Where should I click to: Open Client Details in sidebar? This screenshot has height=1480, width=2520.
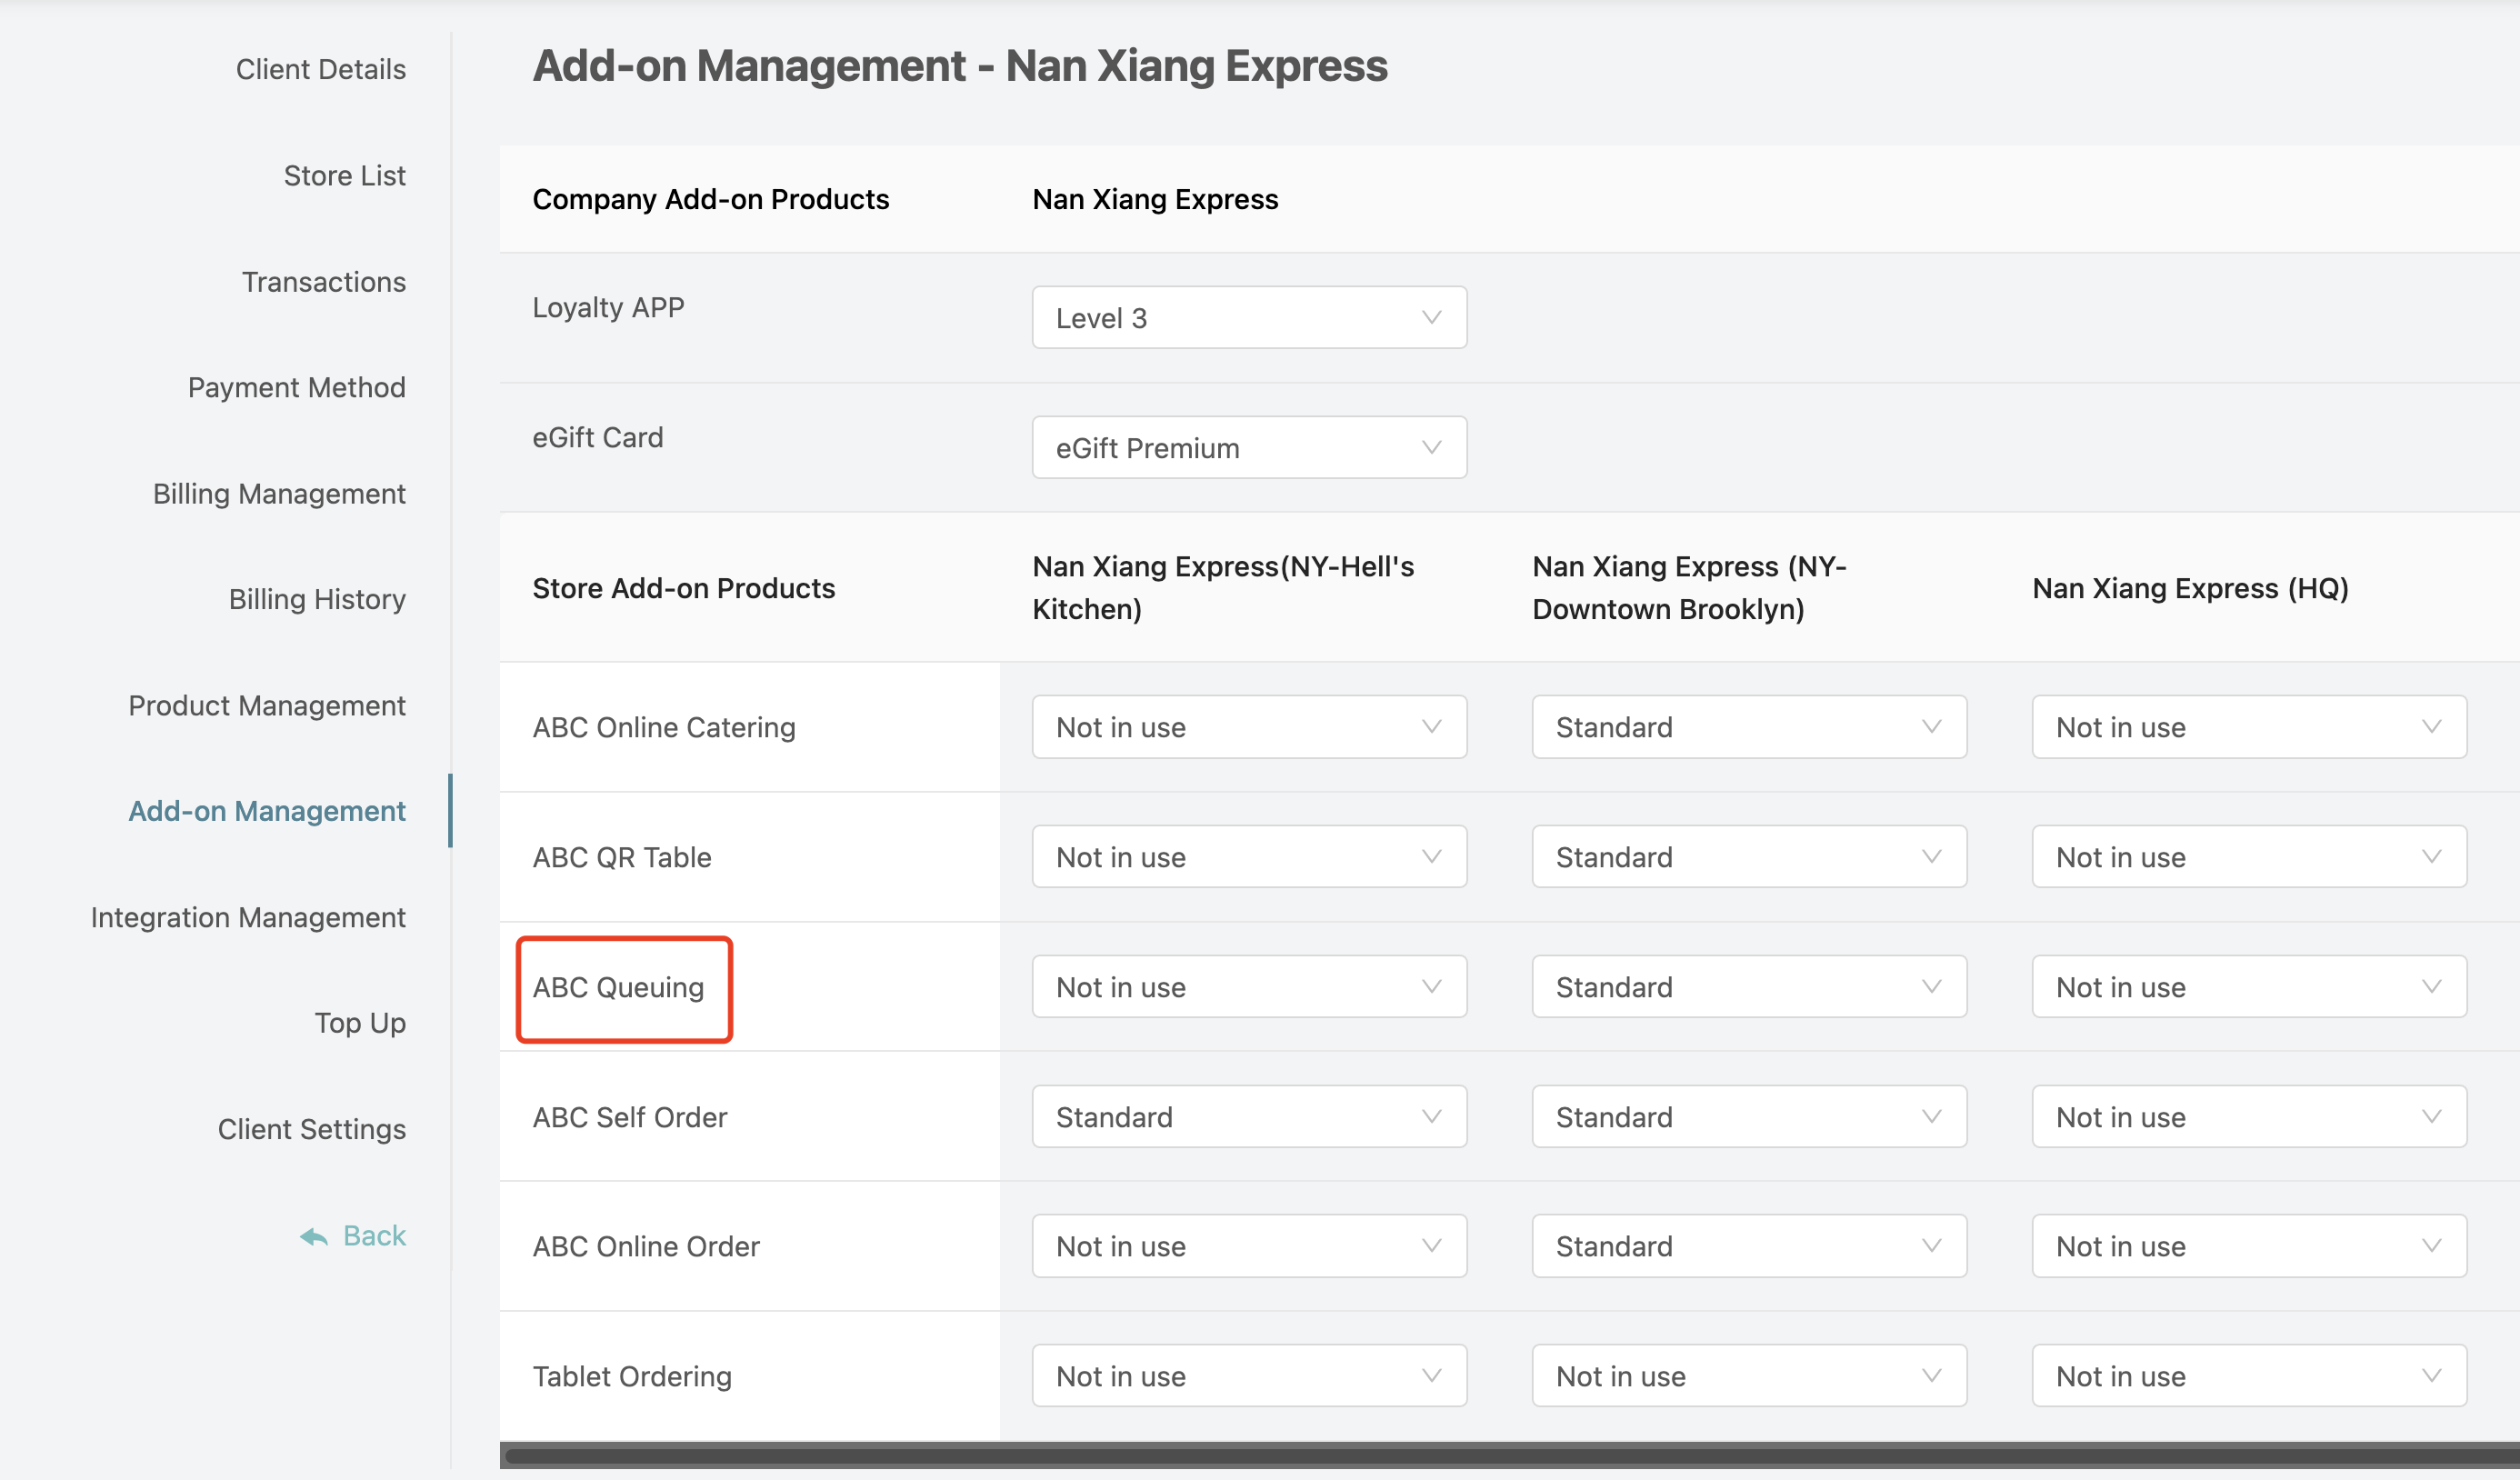point(320,69)
